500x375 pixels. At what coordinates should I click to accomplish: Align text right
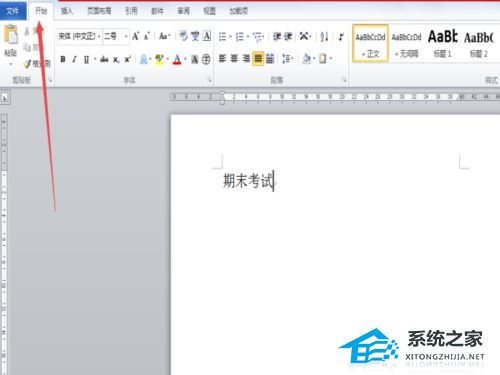tap(246, 59)
